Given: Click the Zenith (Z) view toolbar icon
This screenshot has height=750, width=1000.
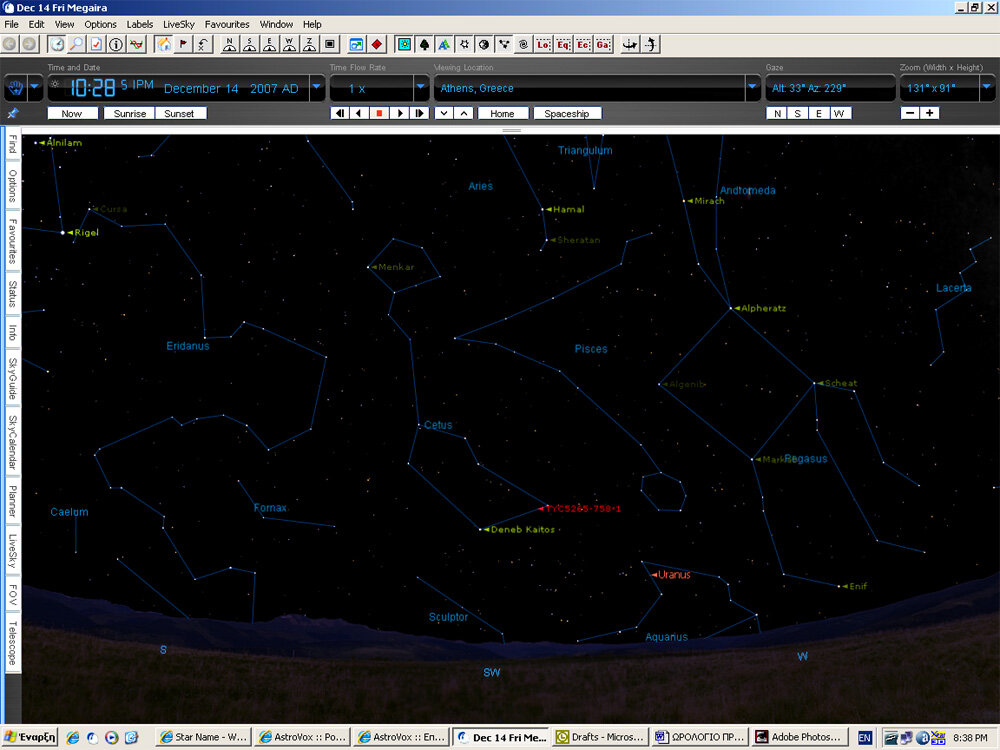Looking at the screenshot, I should tap(309, 44).
